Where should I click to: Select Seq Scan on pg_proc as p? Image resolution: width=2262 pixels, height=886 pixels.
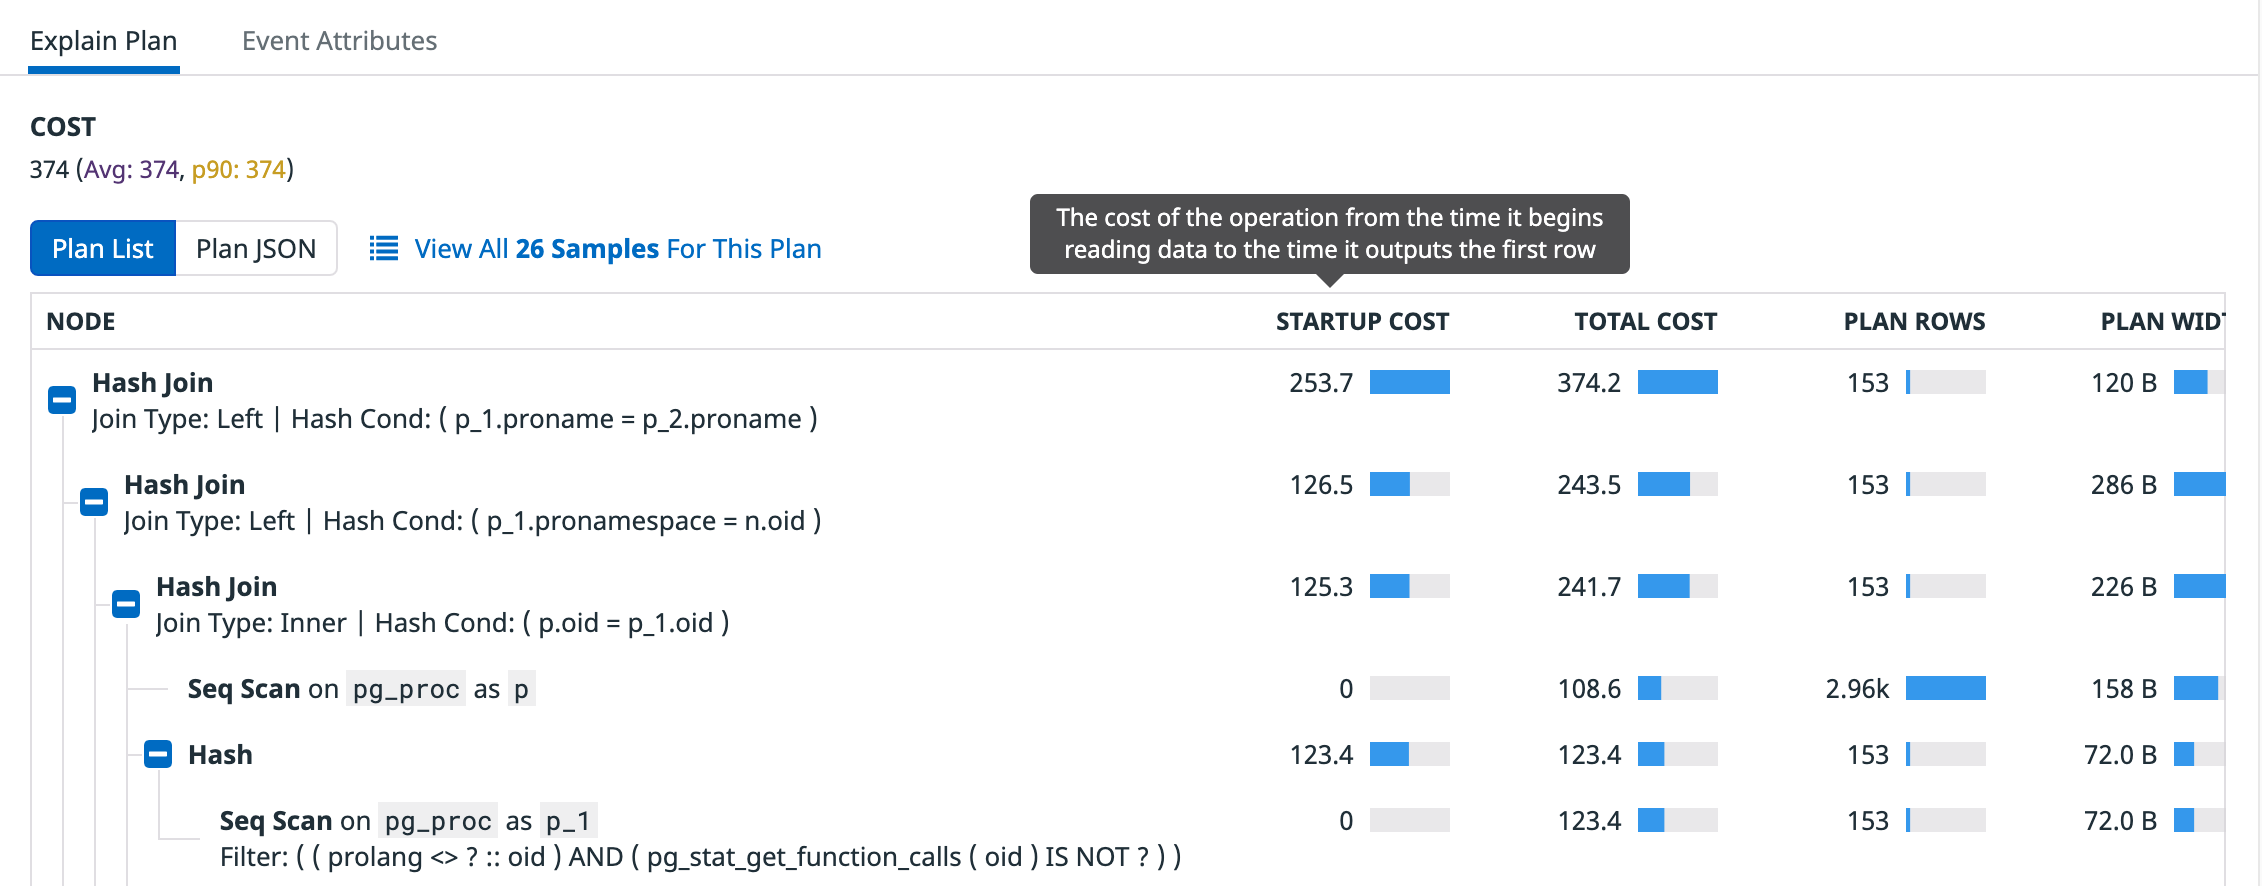361,688
